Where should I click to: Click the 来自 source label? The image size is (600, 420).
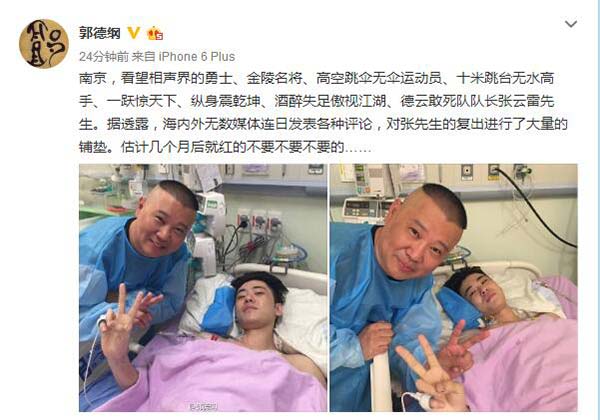tap(143, 57)
